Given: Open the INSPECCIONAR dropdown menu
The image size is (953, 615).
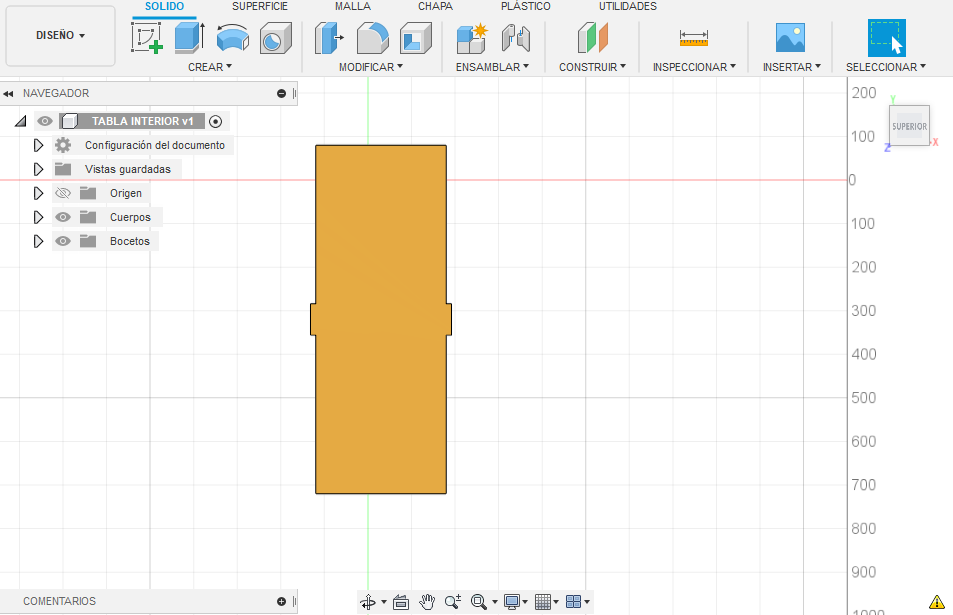Looking at the screenshot, I should pyautogui.click(x=694, y=67).
